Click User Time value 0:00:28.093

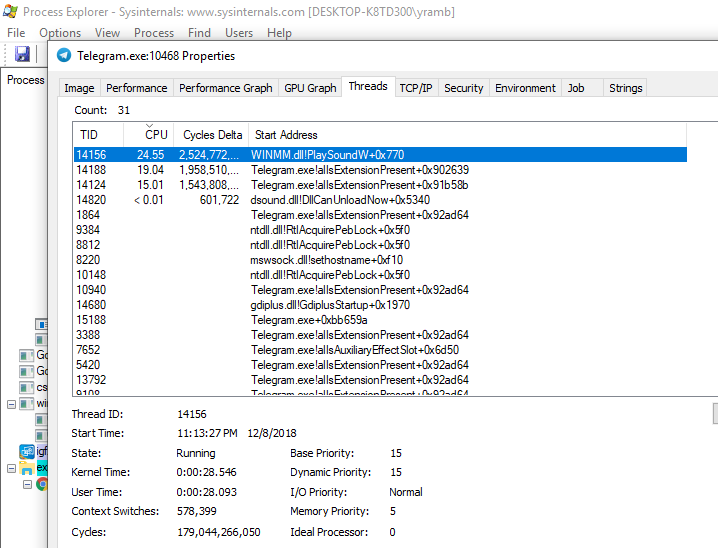click(x=207, y=492)
